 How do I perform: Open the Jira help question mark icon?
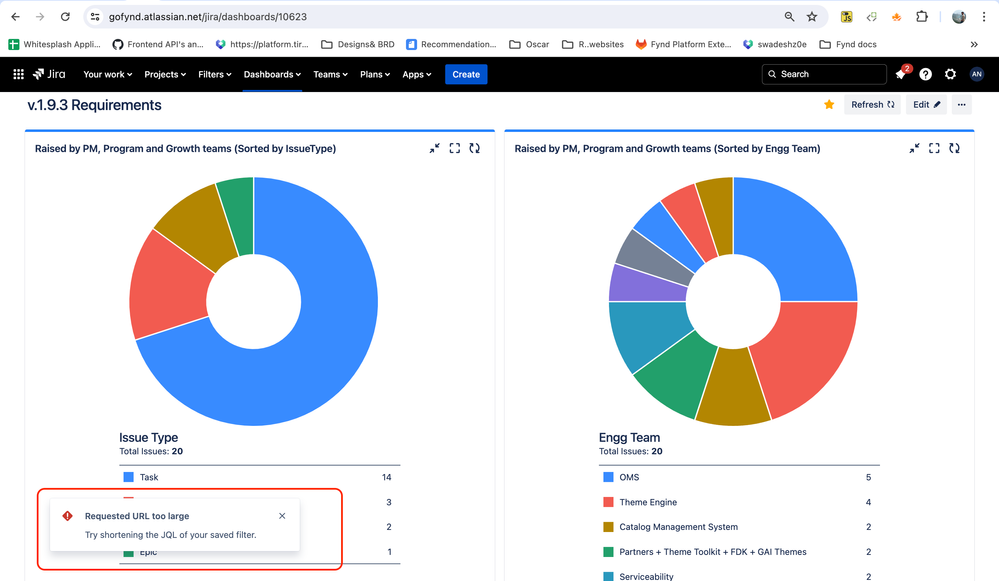[925, 74]
